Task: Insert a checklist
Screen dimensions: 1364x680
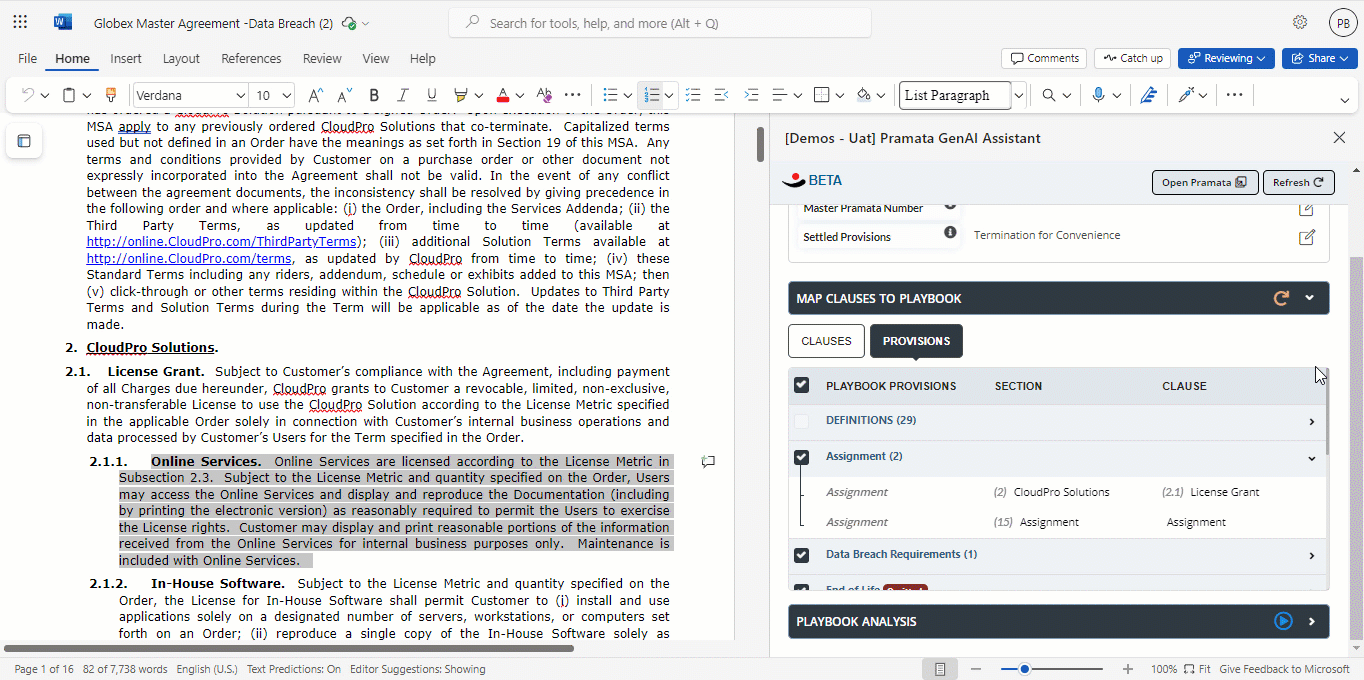Action: point(693,95)
